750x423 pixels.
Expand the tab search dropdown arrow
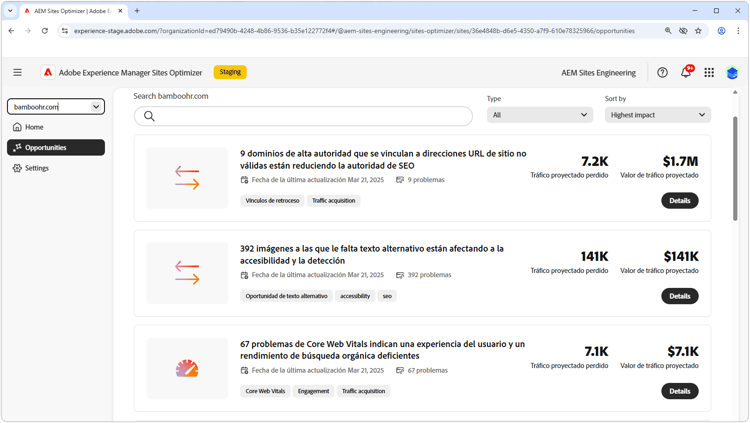pyautogui.click(x=10, y=11)
